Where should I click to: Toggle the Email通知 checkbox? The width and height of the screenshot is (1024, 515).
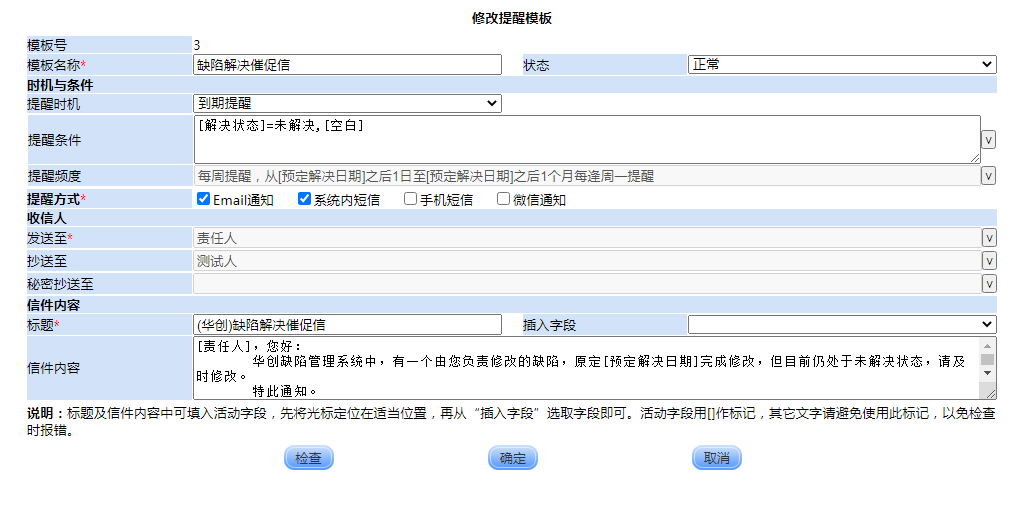203,199
